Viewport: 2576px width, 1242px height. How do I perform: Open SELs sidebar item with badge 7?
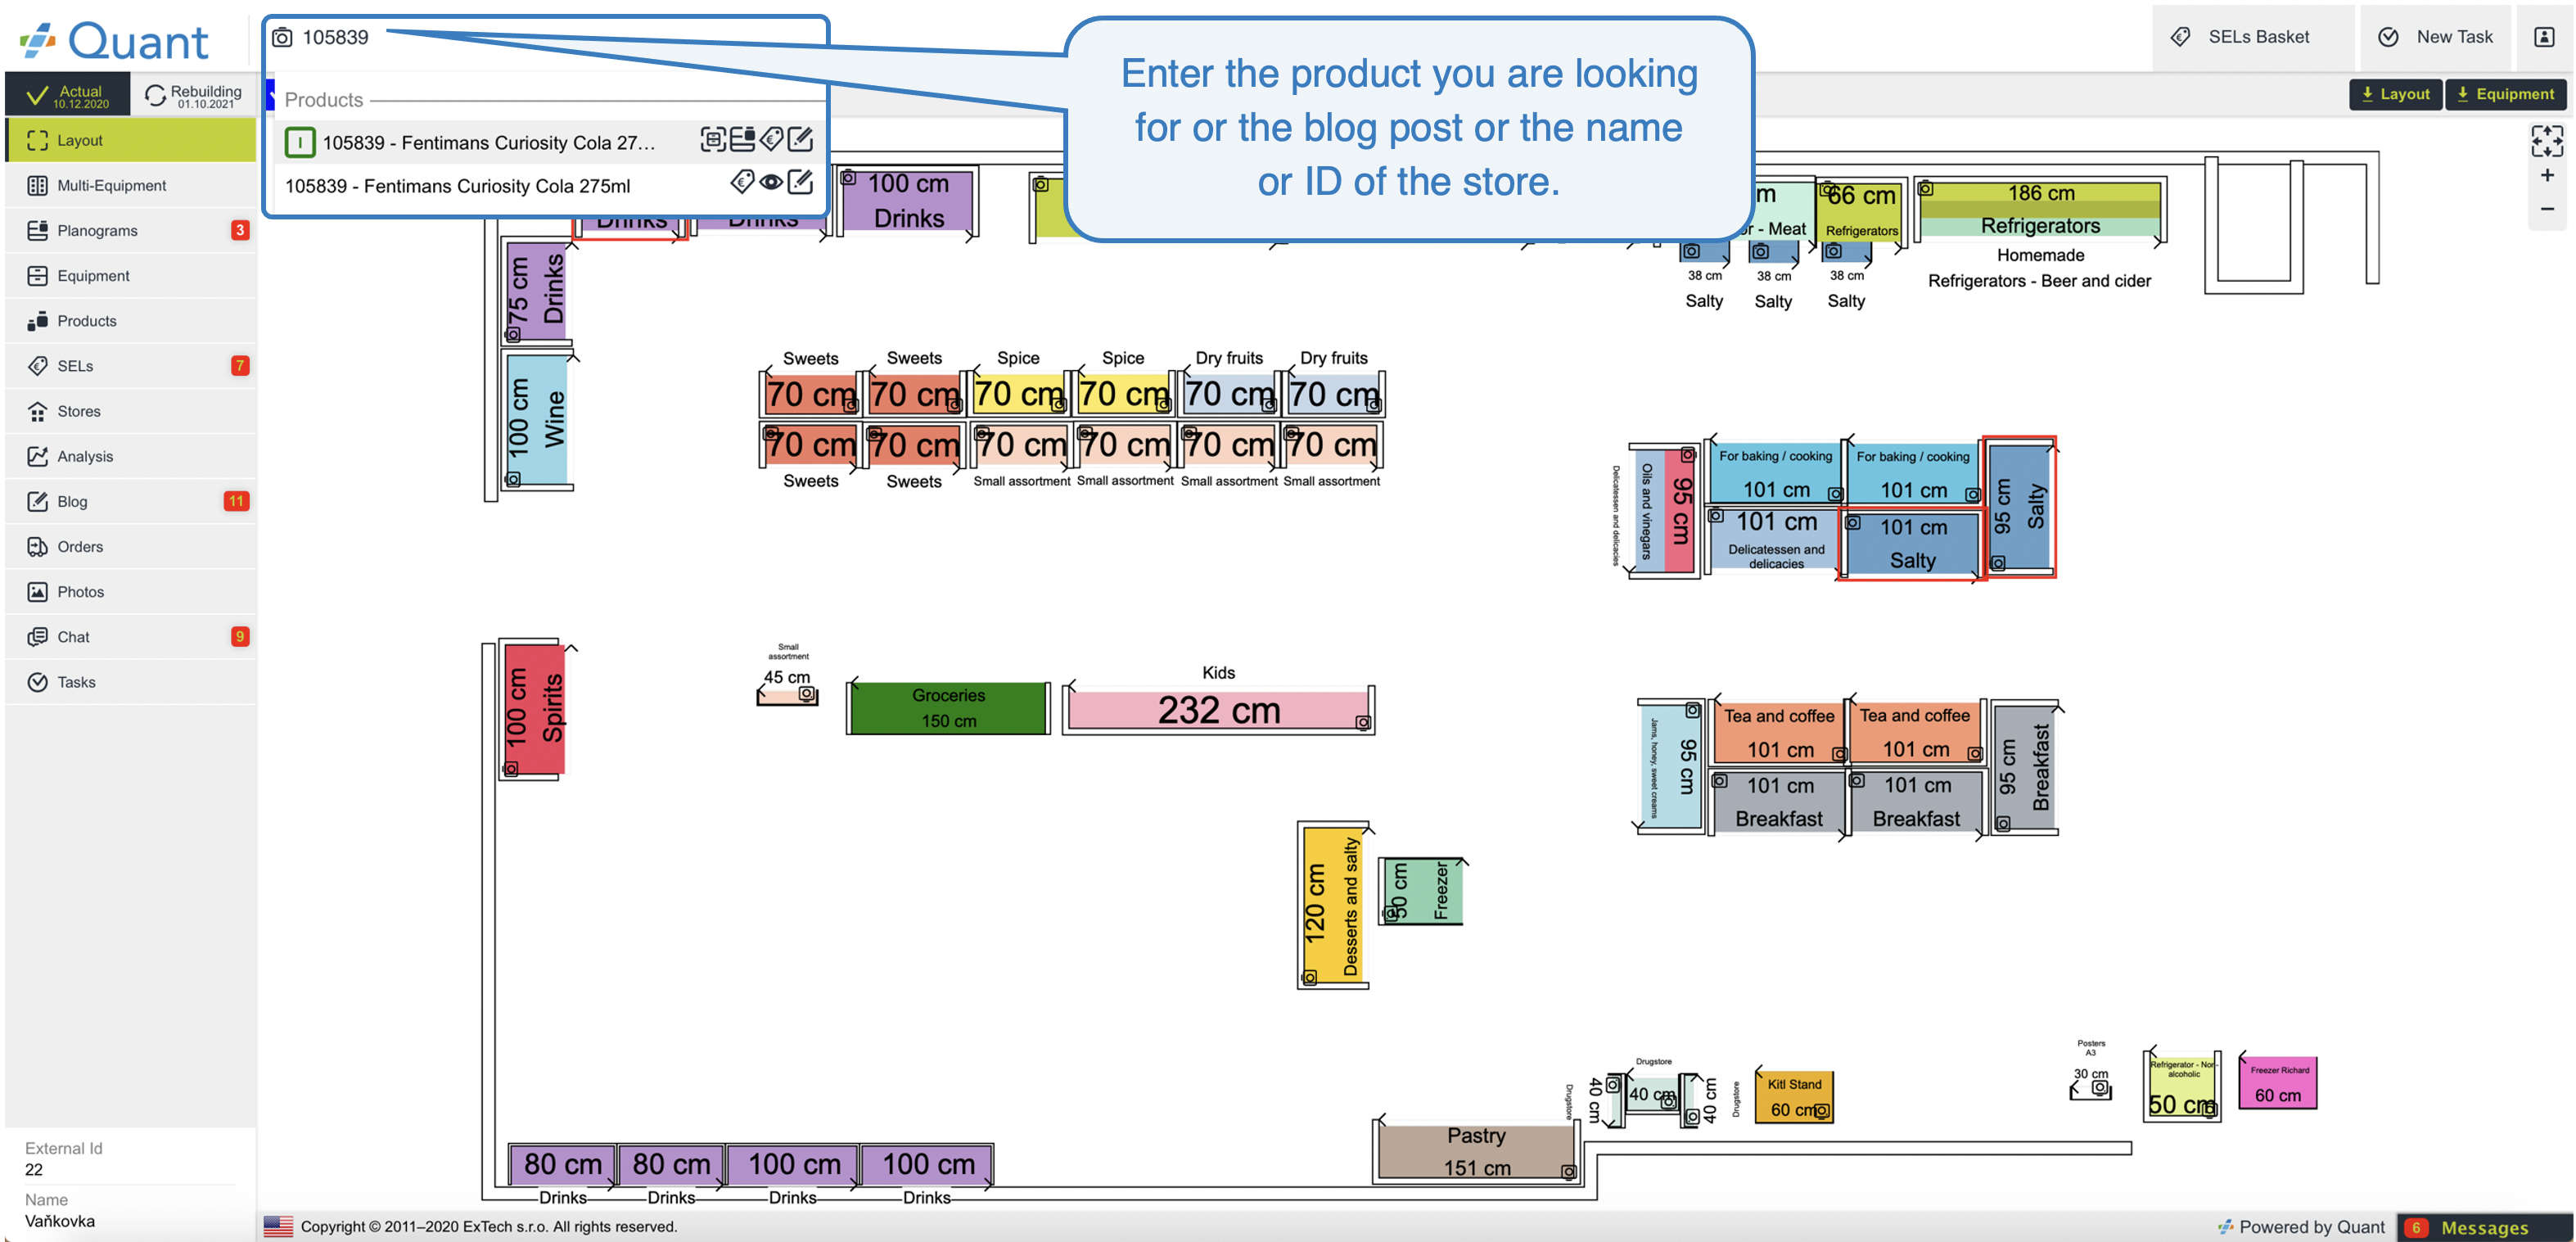pyautogui.click(x=130, y=366)
